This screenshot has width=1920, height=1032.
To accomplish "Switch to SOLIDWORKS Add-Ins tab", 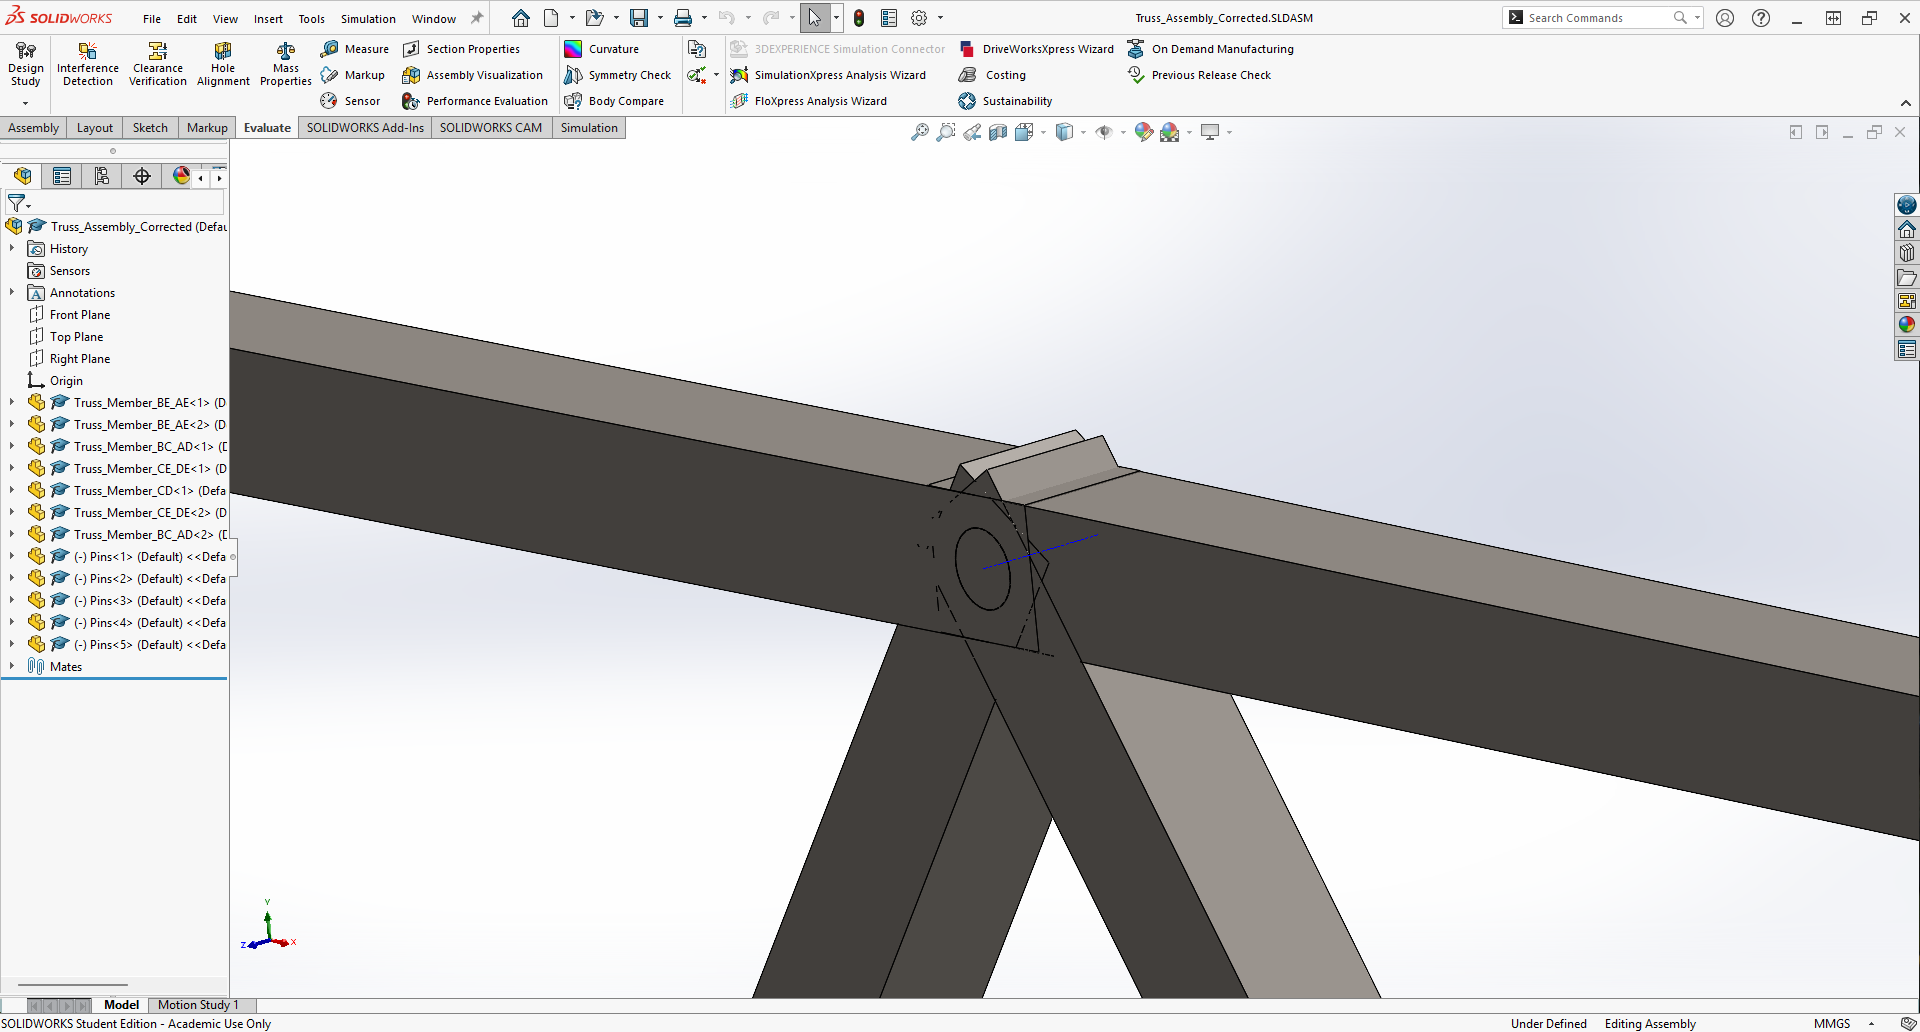I will [365, 128].
